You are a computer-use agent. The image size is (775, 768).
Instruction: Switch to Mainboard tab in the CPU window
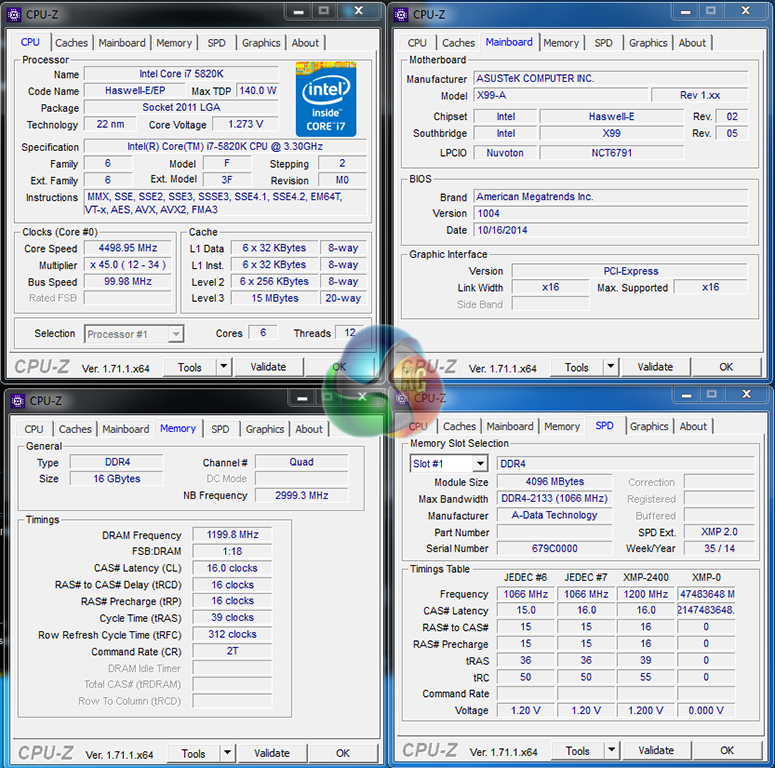click(x=122, y=43)
